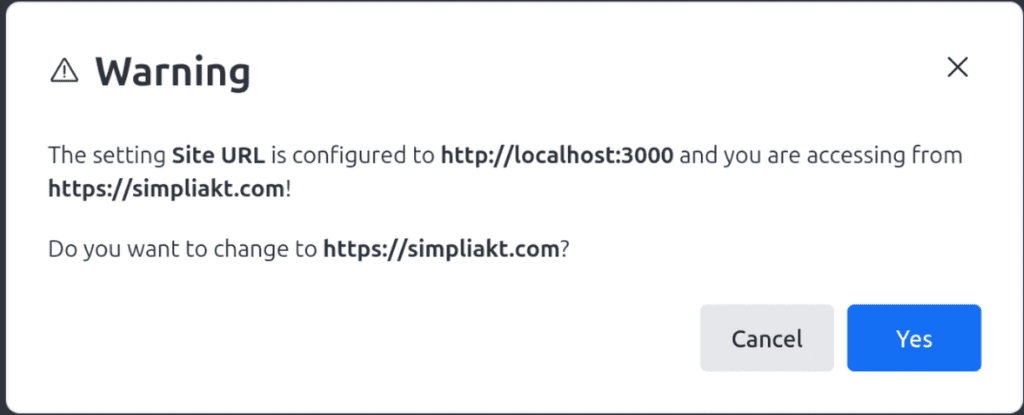Confirm the URL change with Yes

tap(914, 338)
